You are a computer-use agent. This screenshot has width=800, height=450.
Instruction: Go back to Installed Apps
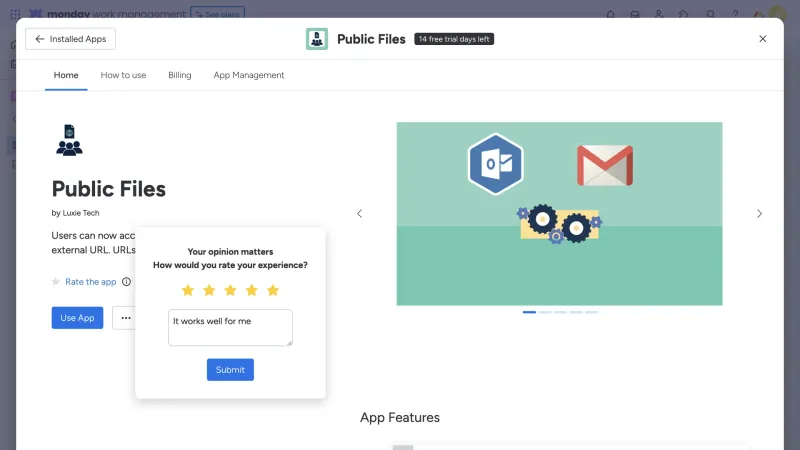coord(70,39)
